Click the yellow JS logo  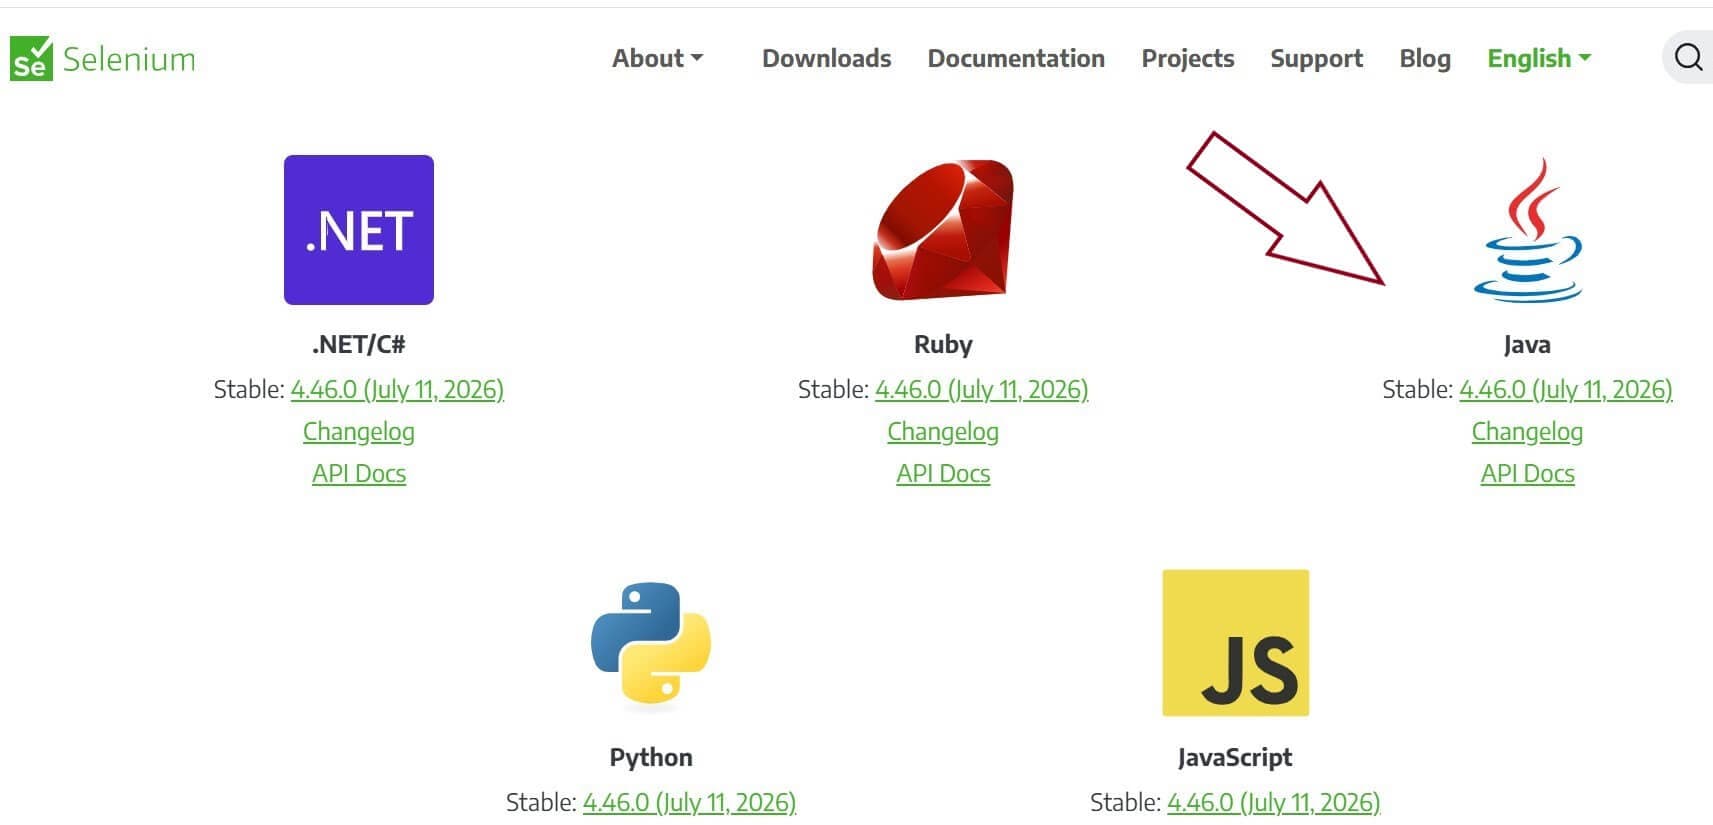point(1235,643)
